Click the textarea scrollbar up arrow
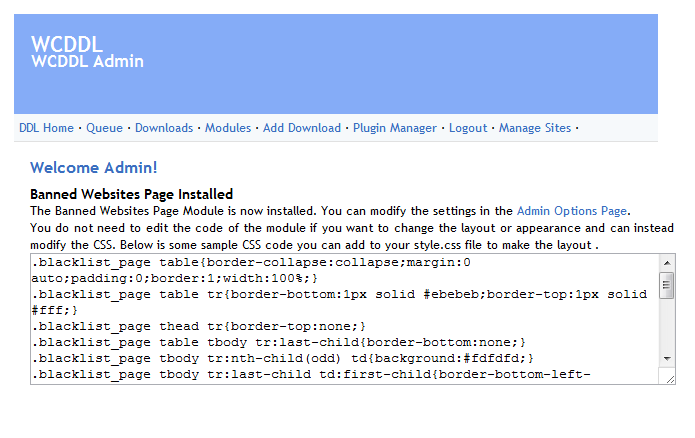Image resolution: width=695 pixels, height=438 pixels. [x=667, y=263]
